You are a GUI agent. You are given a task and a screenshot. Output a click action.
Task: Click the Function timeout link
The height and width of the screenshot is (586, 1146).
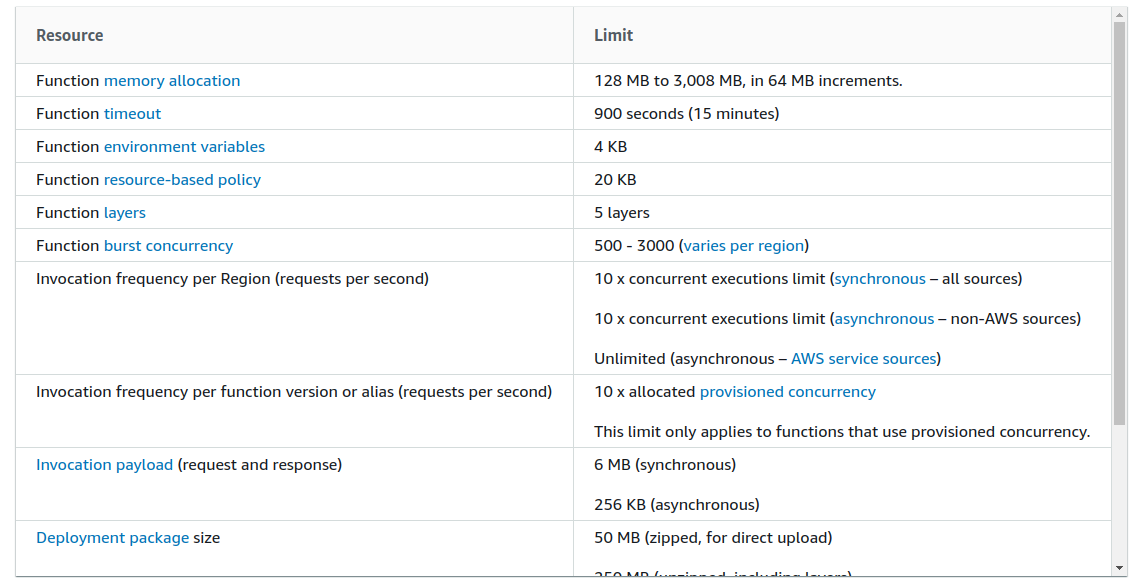pyautogui.click(x=132, y=114)
